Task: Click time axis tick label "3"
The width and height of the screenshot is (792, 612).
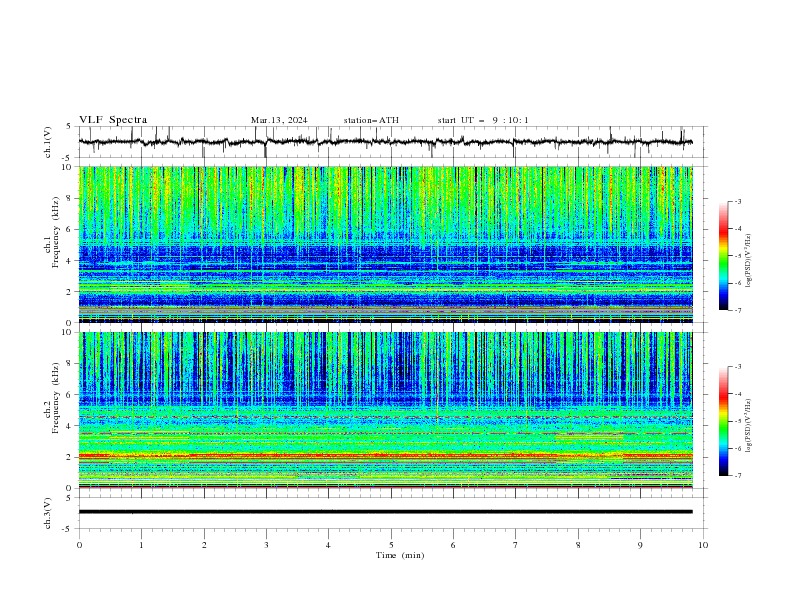Action: pos(266,545)
